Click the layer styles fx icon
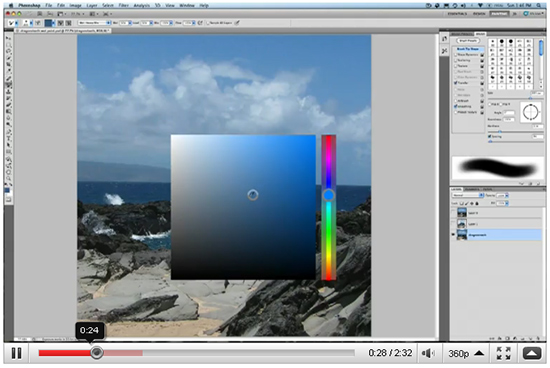 [x=500, y=338]
